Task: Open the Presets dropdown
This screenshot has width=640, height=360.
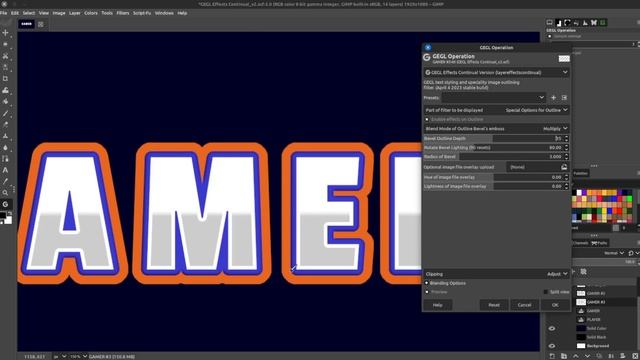Action: coord(493,98)
